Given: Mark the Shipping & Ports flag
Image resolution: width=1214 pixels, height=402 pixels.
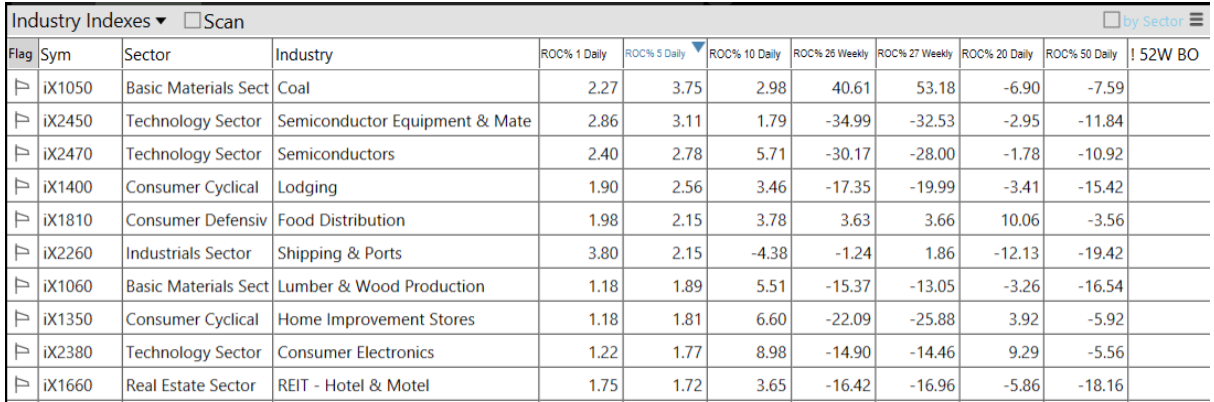Looking at the screenshot, I should (x=20, y=253).
